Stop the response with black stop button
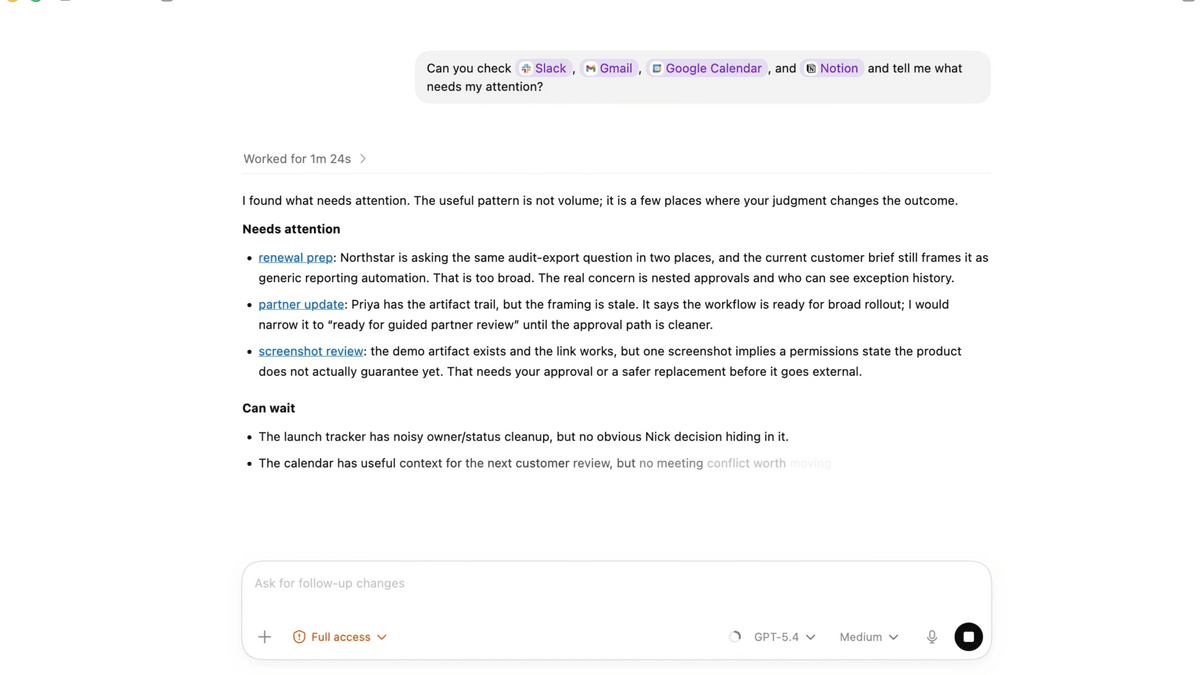Image resolution: width=1200 pixels, height=675 pixels. click(x=968, y=637)
